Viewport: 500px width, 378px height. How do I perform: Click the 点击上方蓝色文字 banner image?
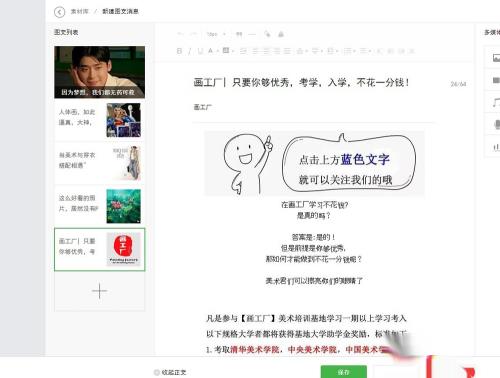314,163
